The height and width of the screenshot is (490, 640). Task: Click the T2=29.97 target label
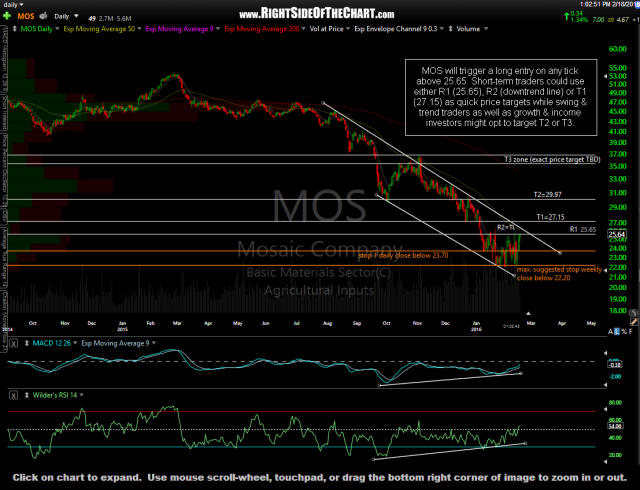547,195
